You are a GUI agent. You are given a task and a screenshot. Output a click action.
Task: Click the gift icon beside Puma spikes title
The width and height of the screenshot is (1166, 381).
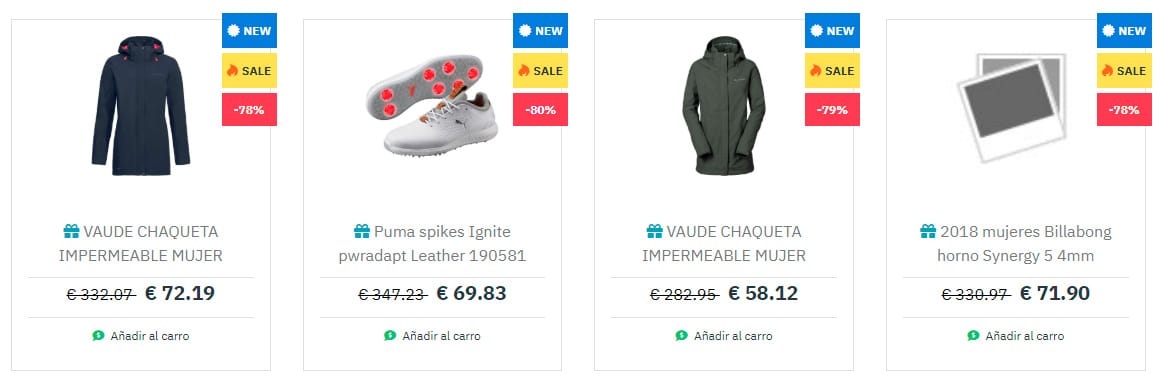[362, 231]
